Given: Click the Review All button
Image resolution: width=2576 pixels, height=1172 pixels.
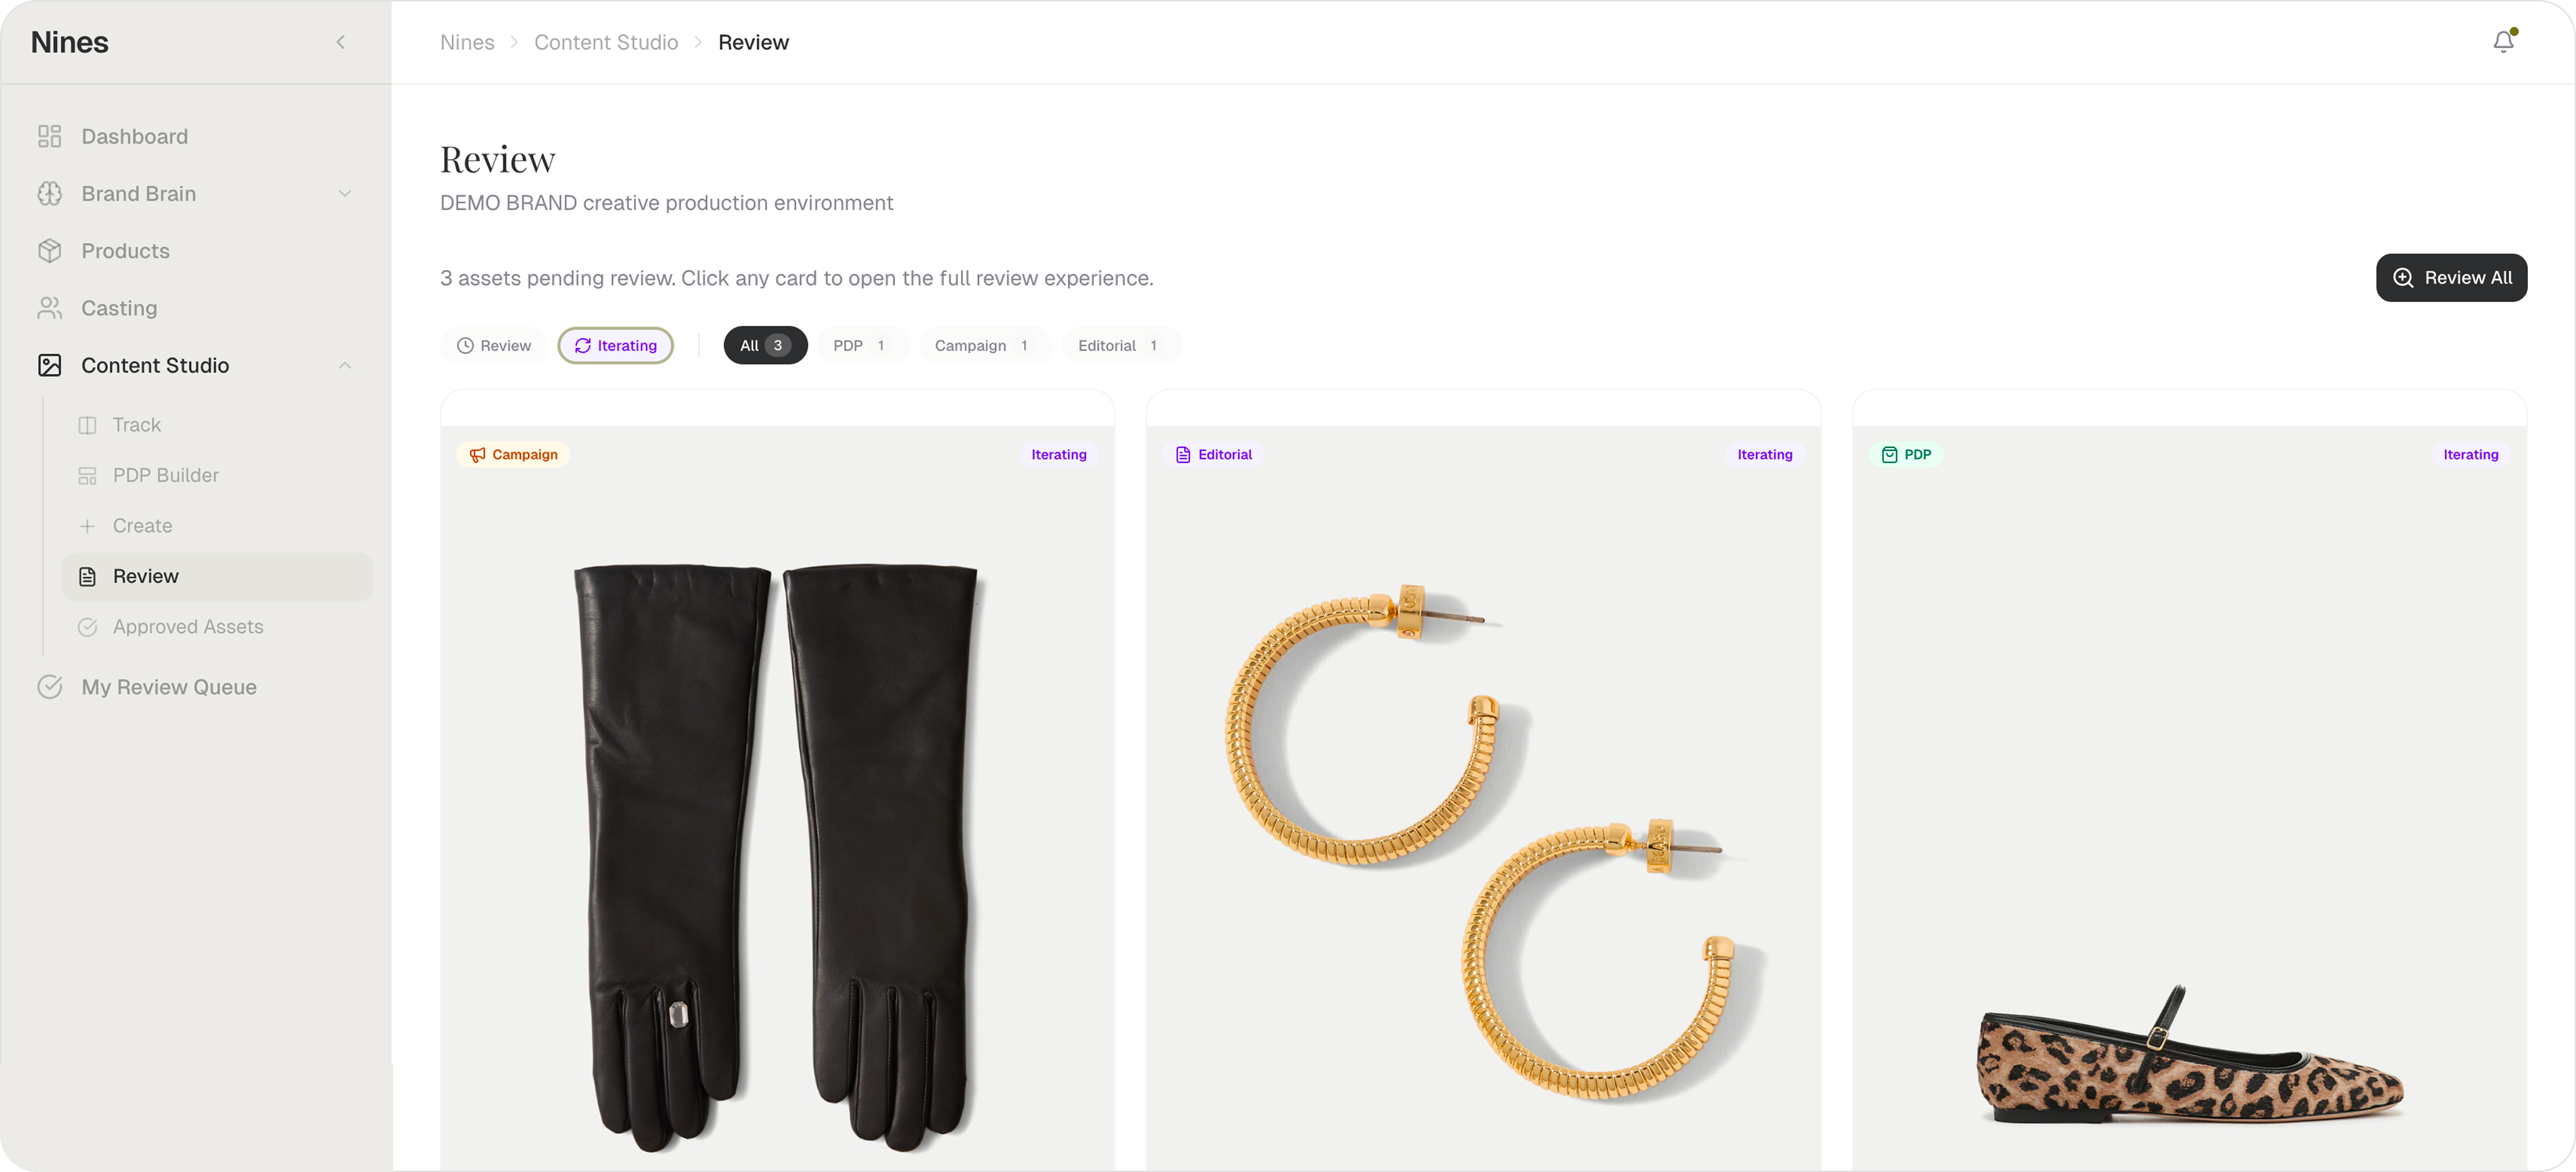Looking at the screenshot, I should [2451, 278].
